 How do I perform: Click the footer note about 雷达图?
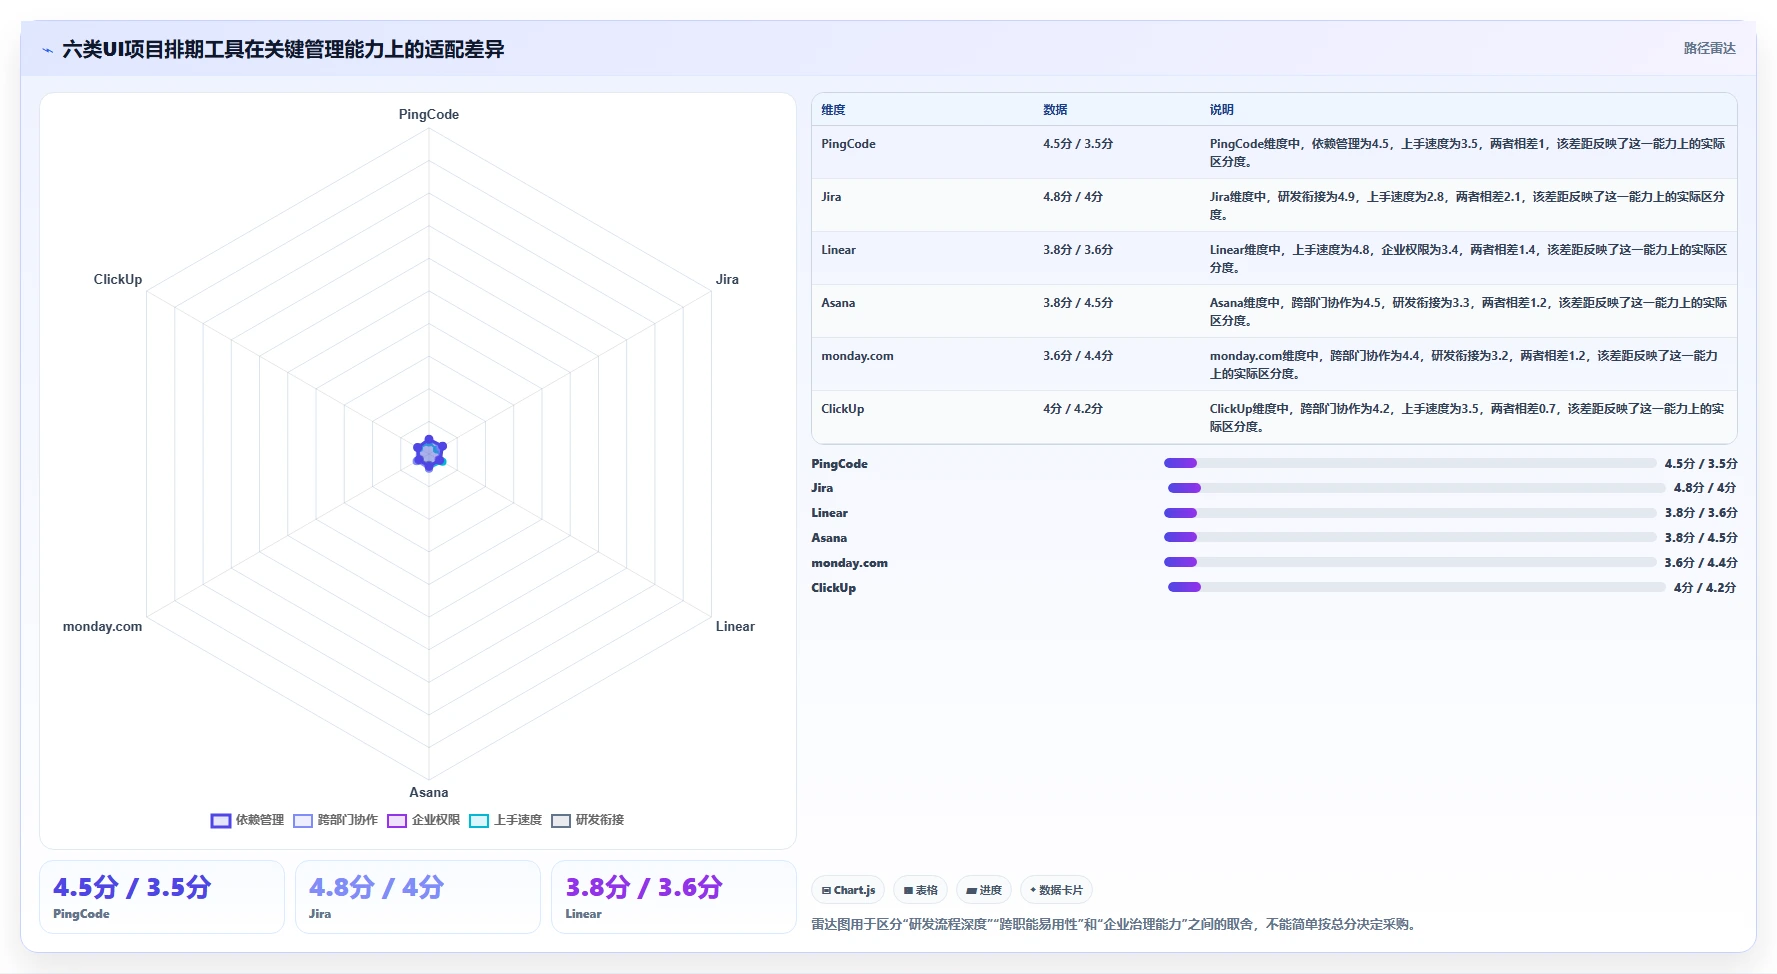[x=1115, y=925]
